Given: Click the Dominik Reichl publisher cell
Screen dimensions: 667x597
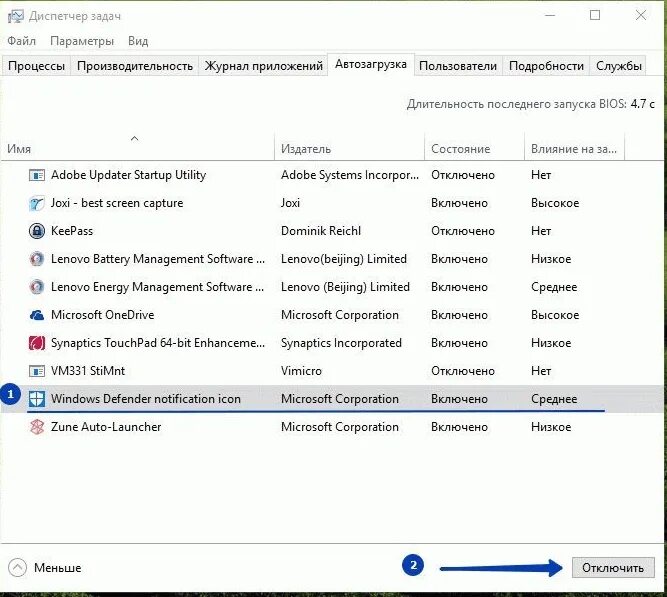Looking at the screenshot, I should pyautogui.click(x=321, y=231).
